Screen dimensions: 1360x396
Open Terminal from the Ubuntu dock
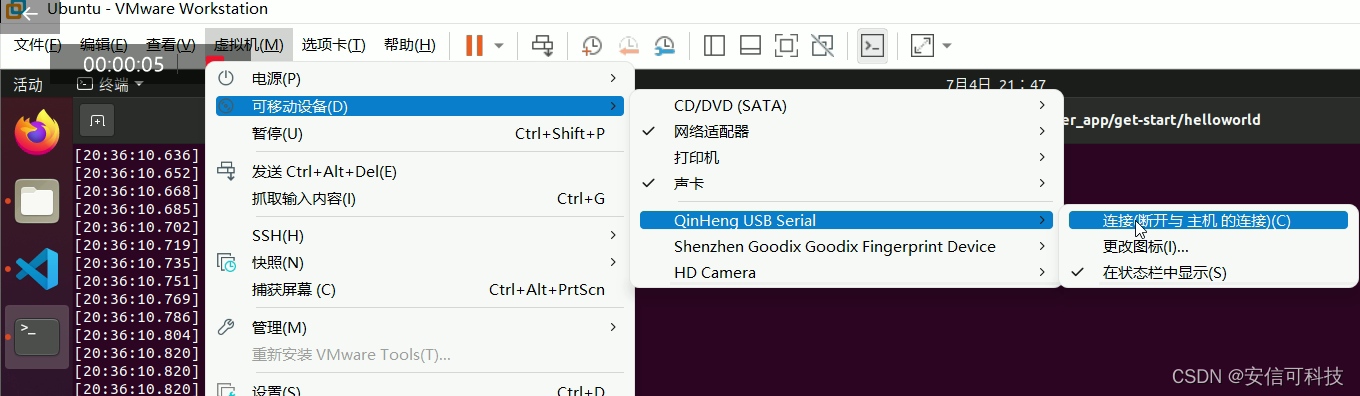[x=37, y=337]
